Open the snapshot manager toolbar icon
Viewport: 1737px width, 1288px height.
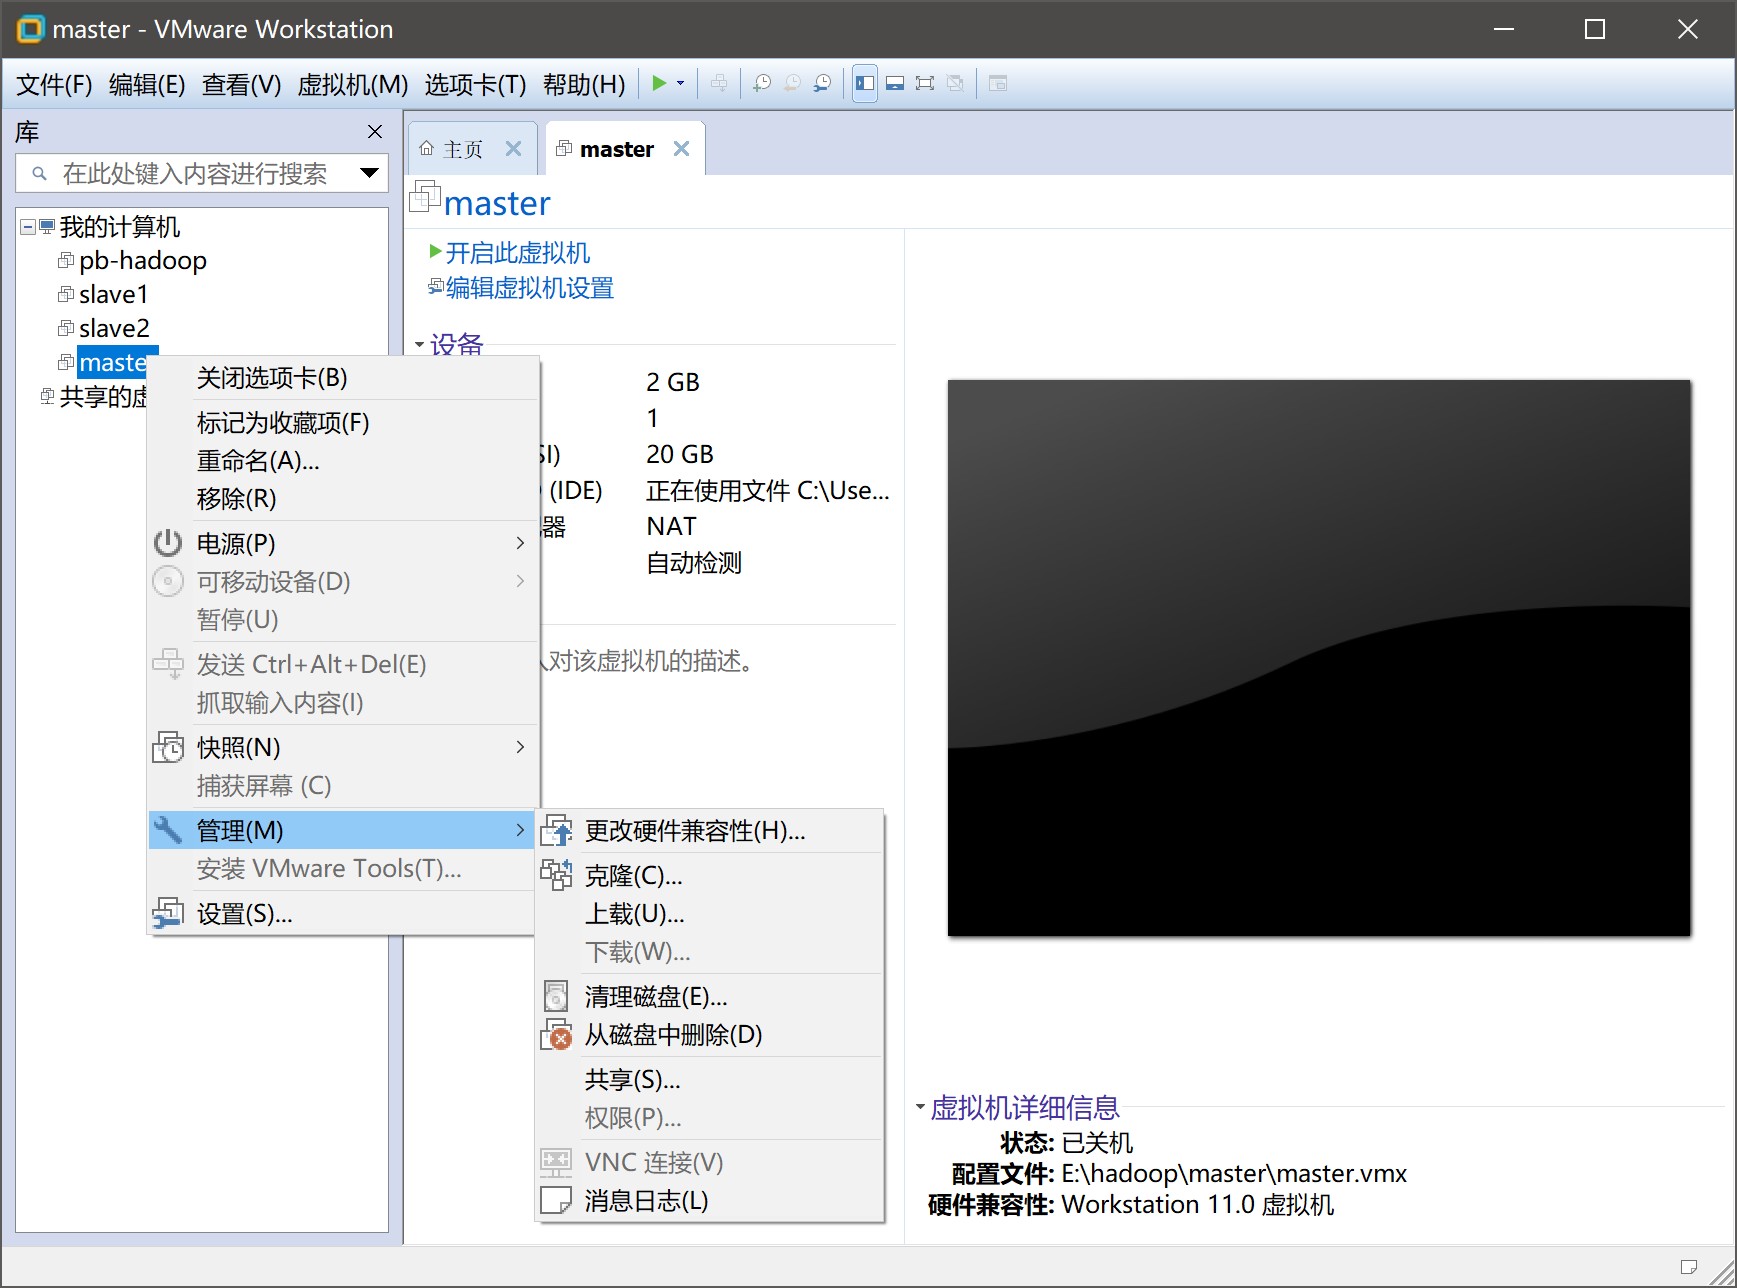(x=822, y=84)
